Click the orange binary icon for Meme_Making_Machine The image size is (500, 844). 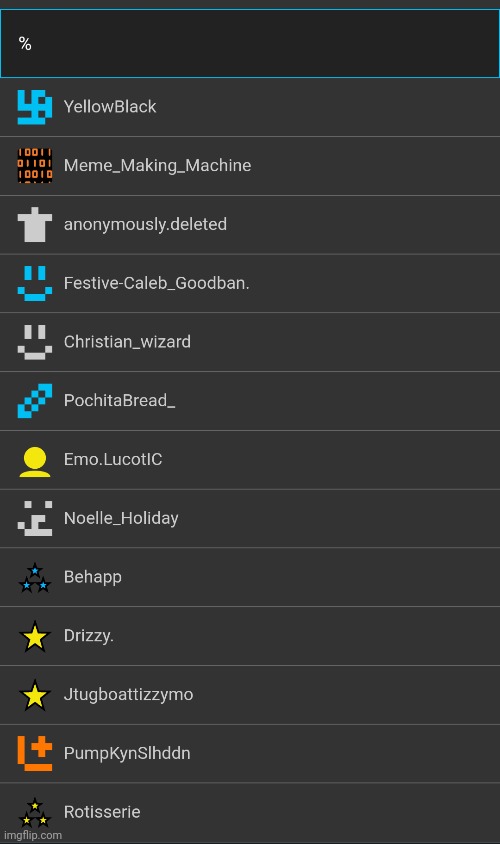pos(34,165)
